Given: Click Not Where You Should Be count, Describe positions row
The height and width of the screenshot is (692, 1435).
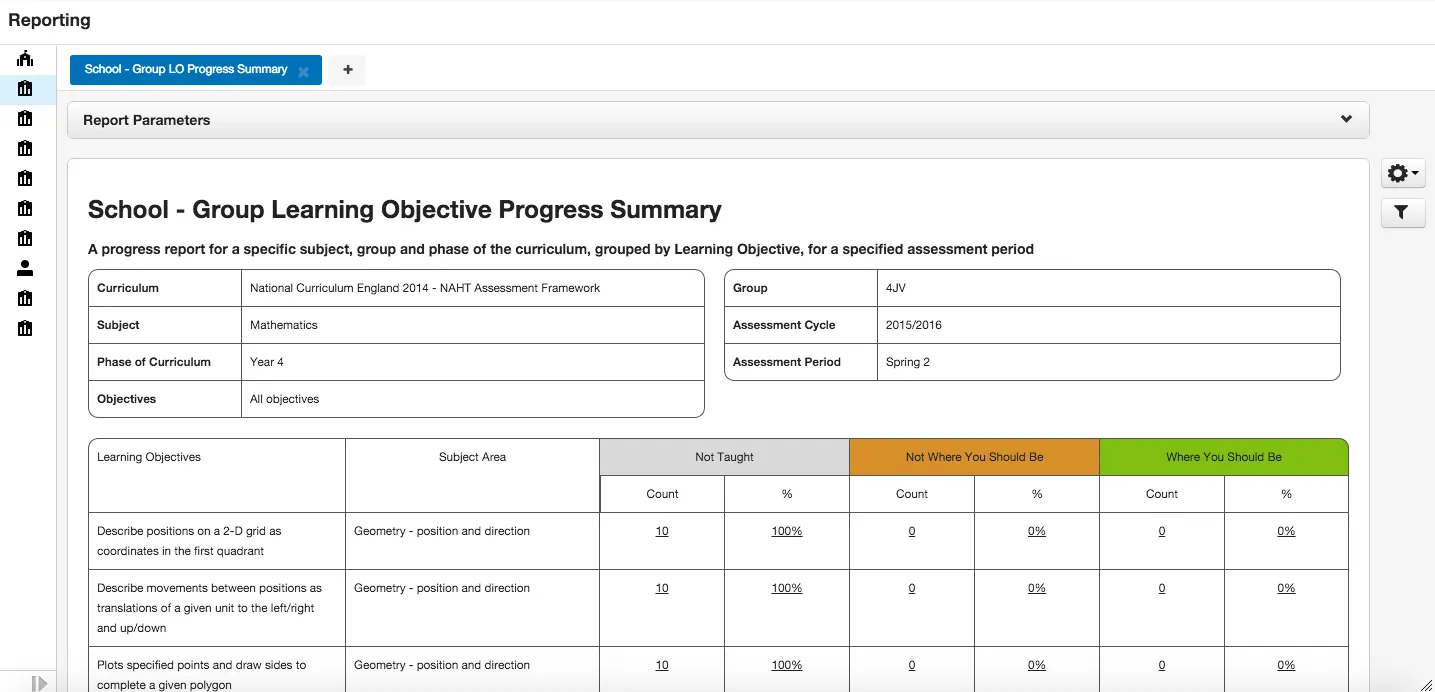Looking at the screenshot, I should click(912, 531).
